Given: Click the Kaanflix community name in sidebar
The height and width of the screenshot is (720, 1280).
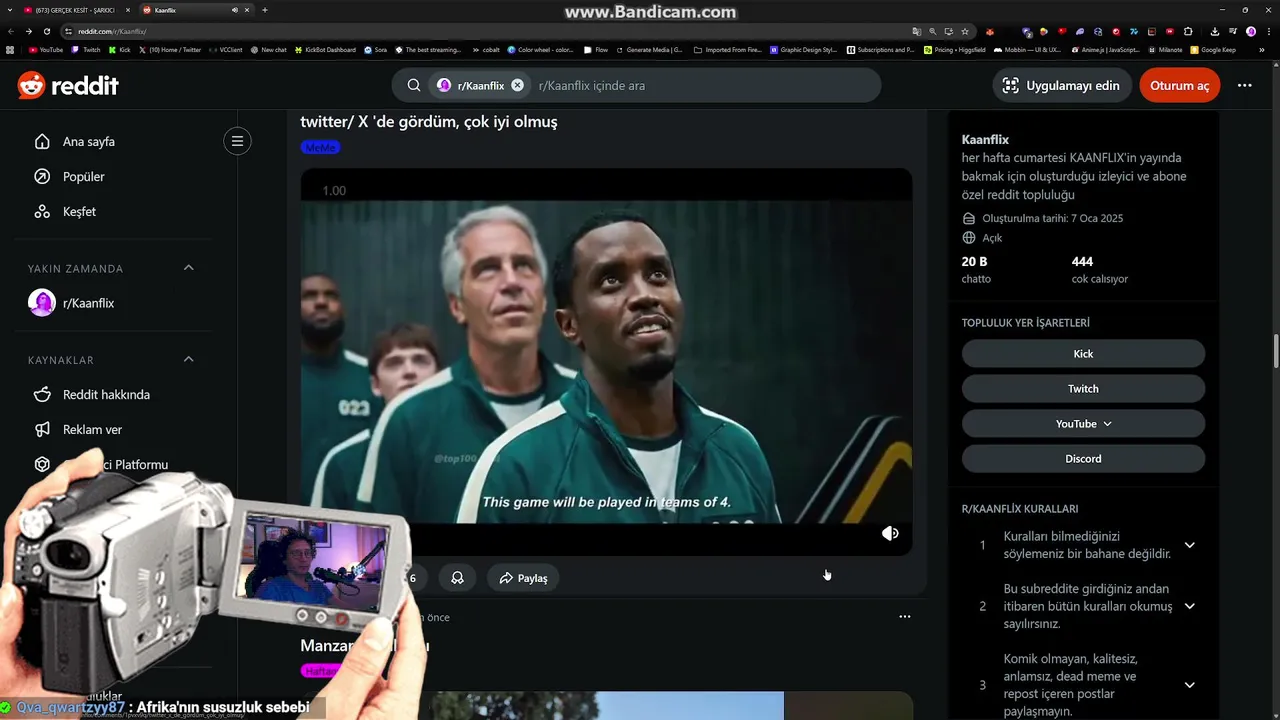Looking at the screenshot, I should (985, 139).
